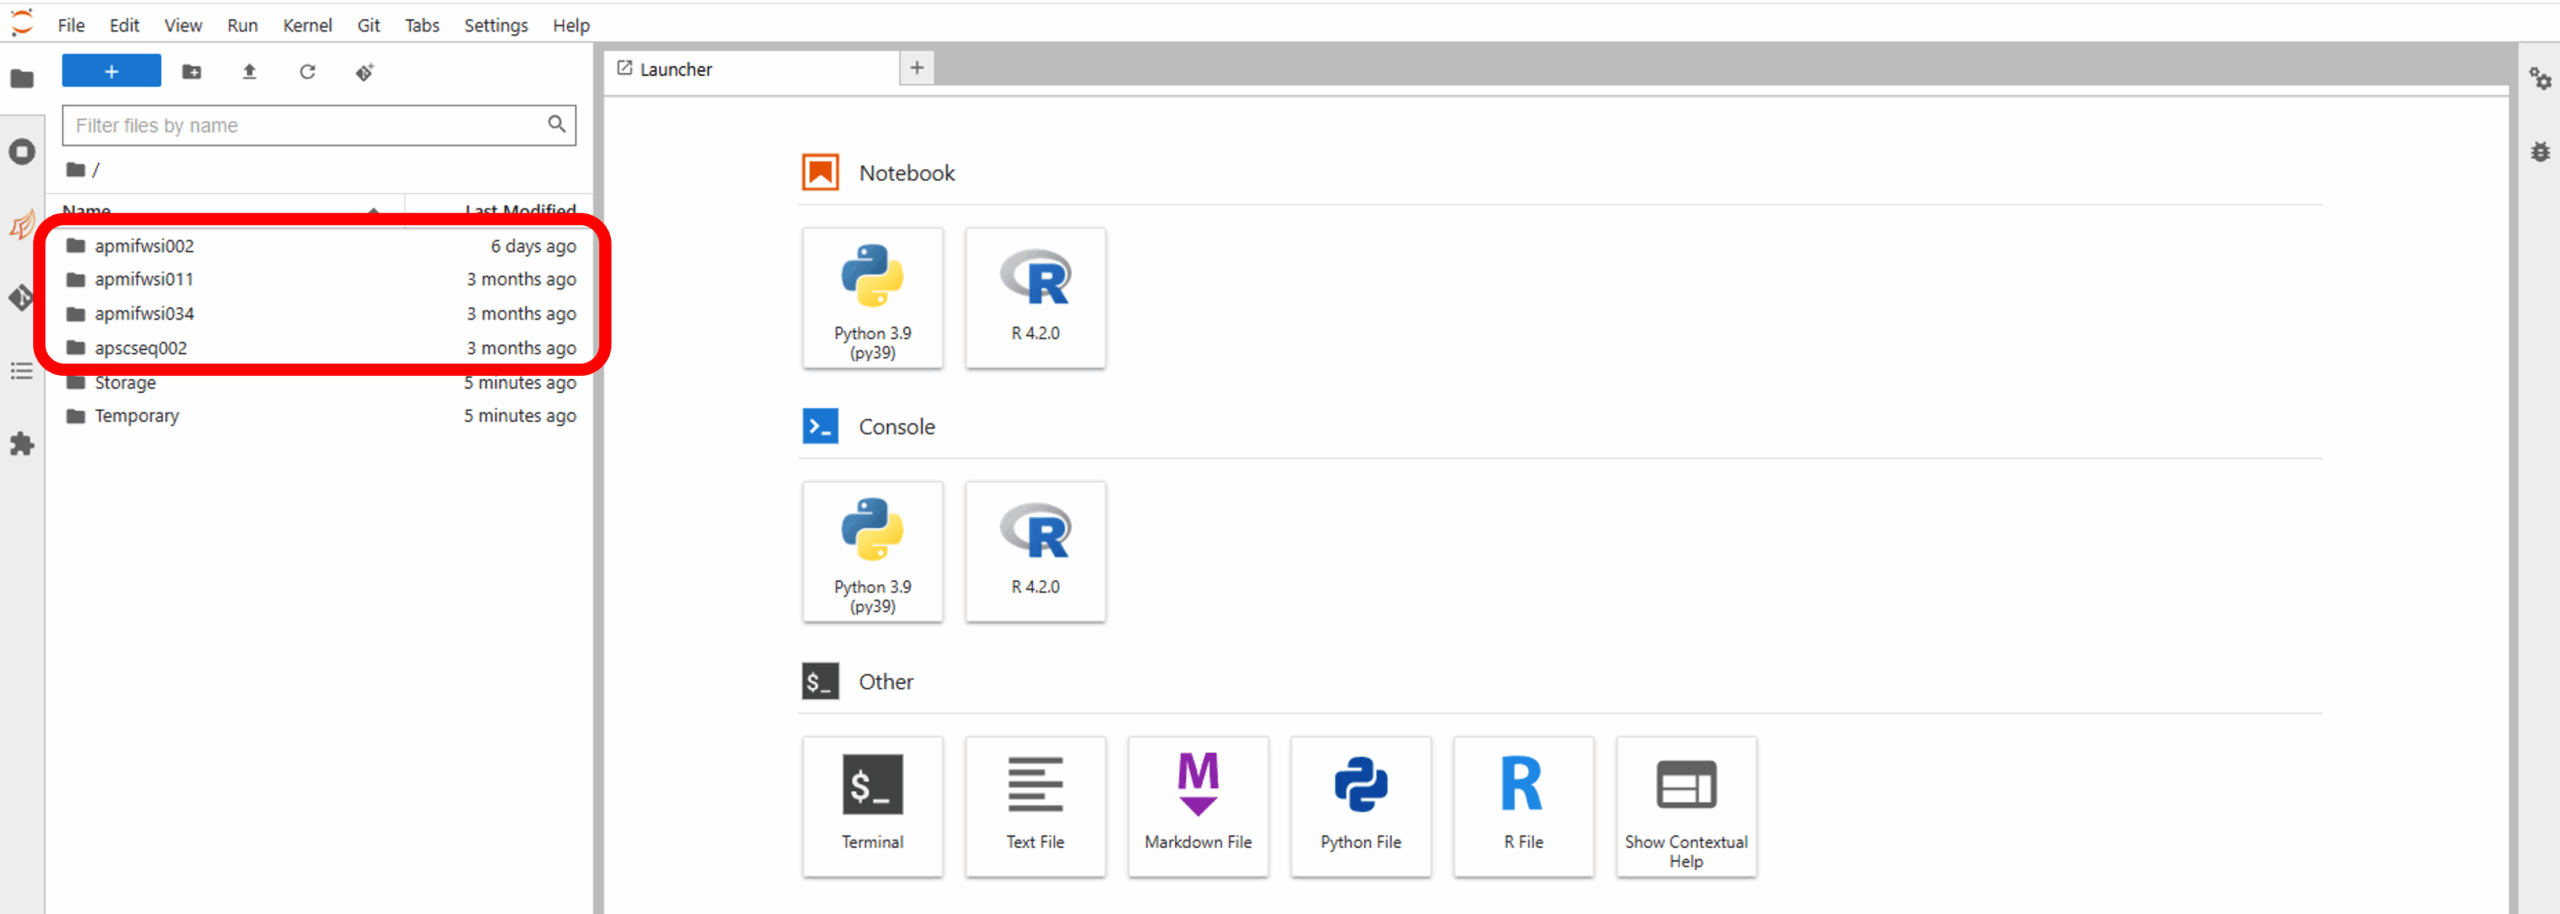Screen dimensions: 2560x914
Task: Open a new Terminal
Action: point(872,806)
